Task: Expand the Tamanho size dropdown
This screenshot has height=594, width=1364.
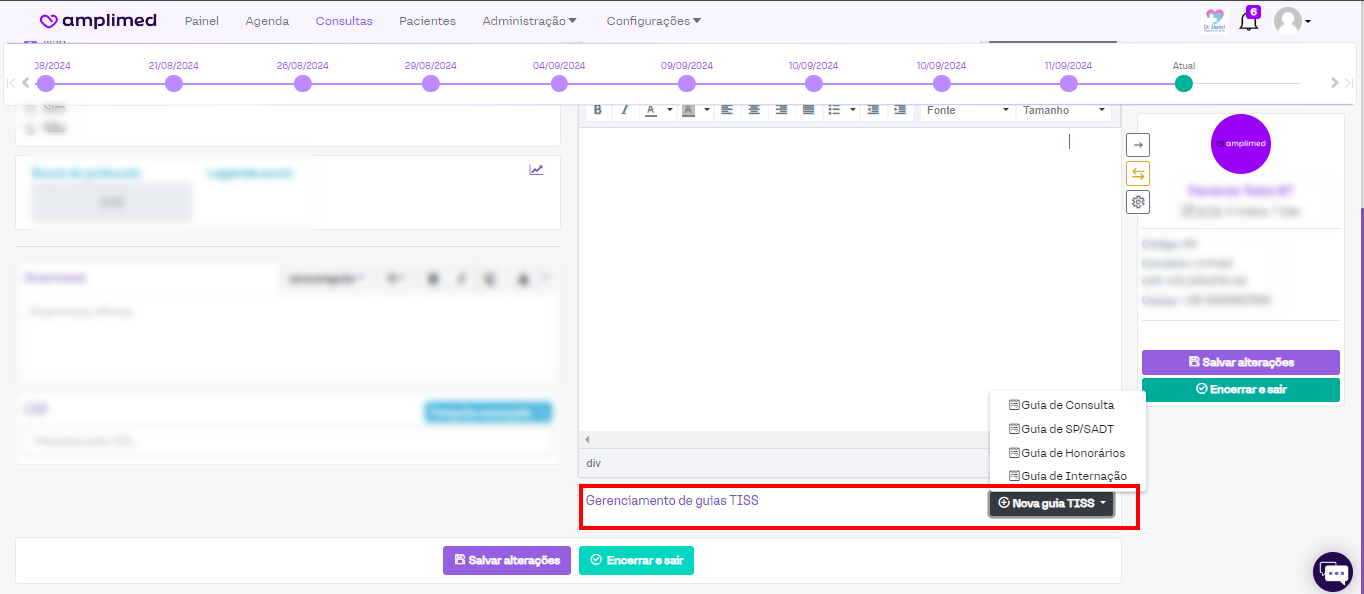Action: pyautogui.click(x=1063, y=110)
